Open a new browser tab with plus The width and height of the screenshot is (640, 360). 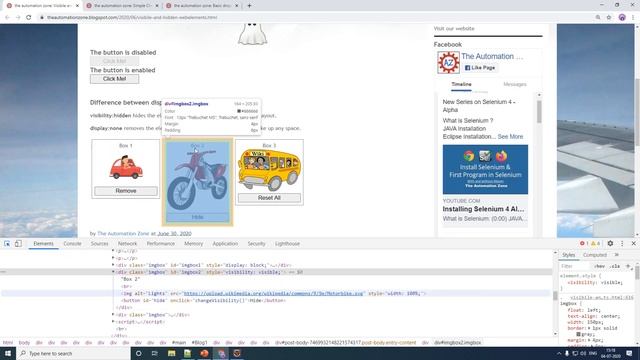point(249,6)
